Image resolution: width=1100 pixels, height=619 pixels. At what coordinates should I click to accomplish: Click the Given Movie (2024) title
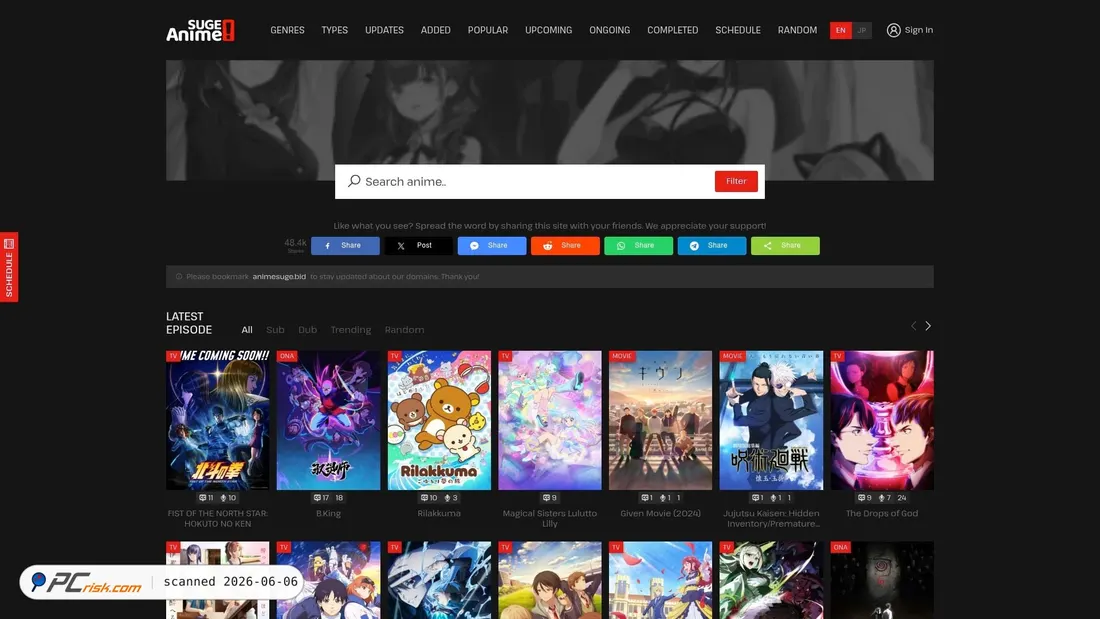660,514
